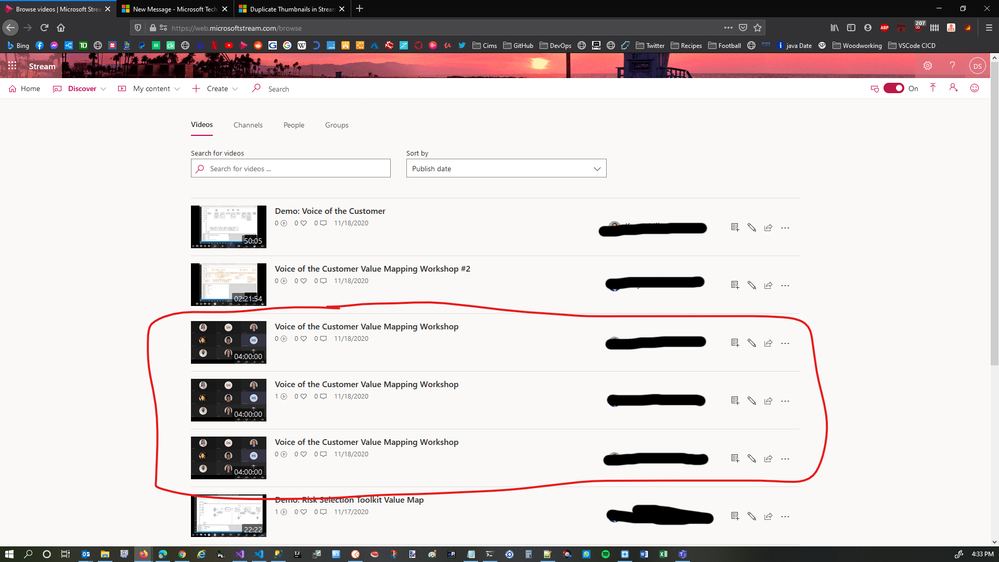Click the upload video arrow icon
This screenshot has height=562, width=999.
tap(933, 88)
